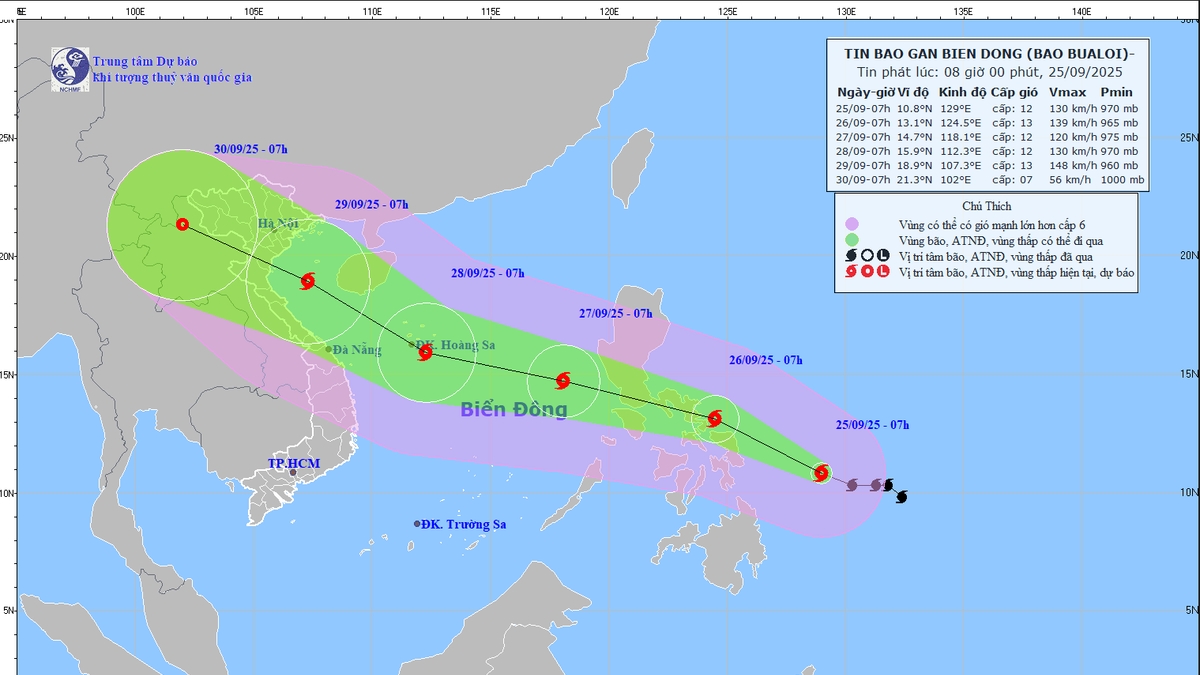Click the '28/09/25 - 07h' date label

(x=487, y=273)
